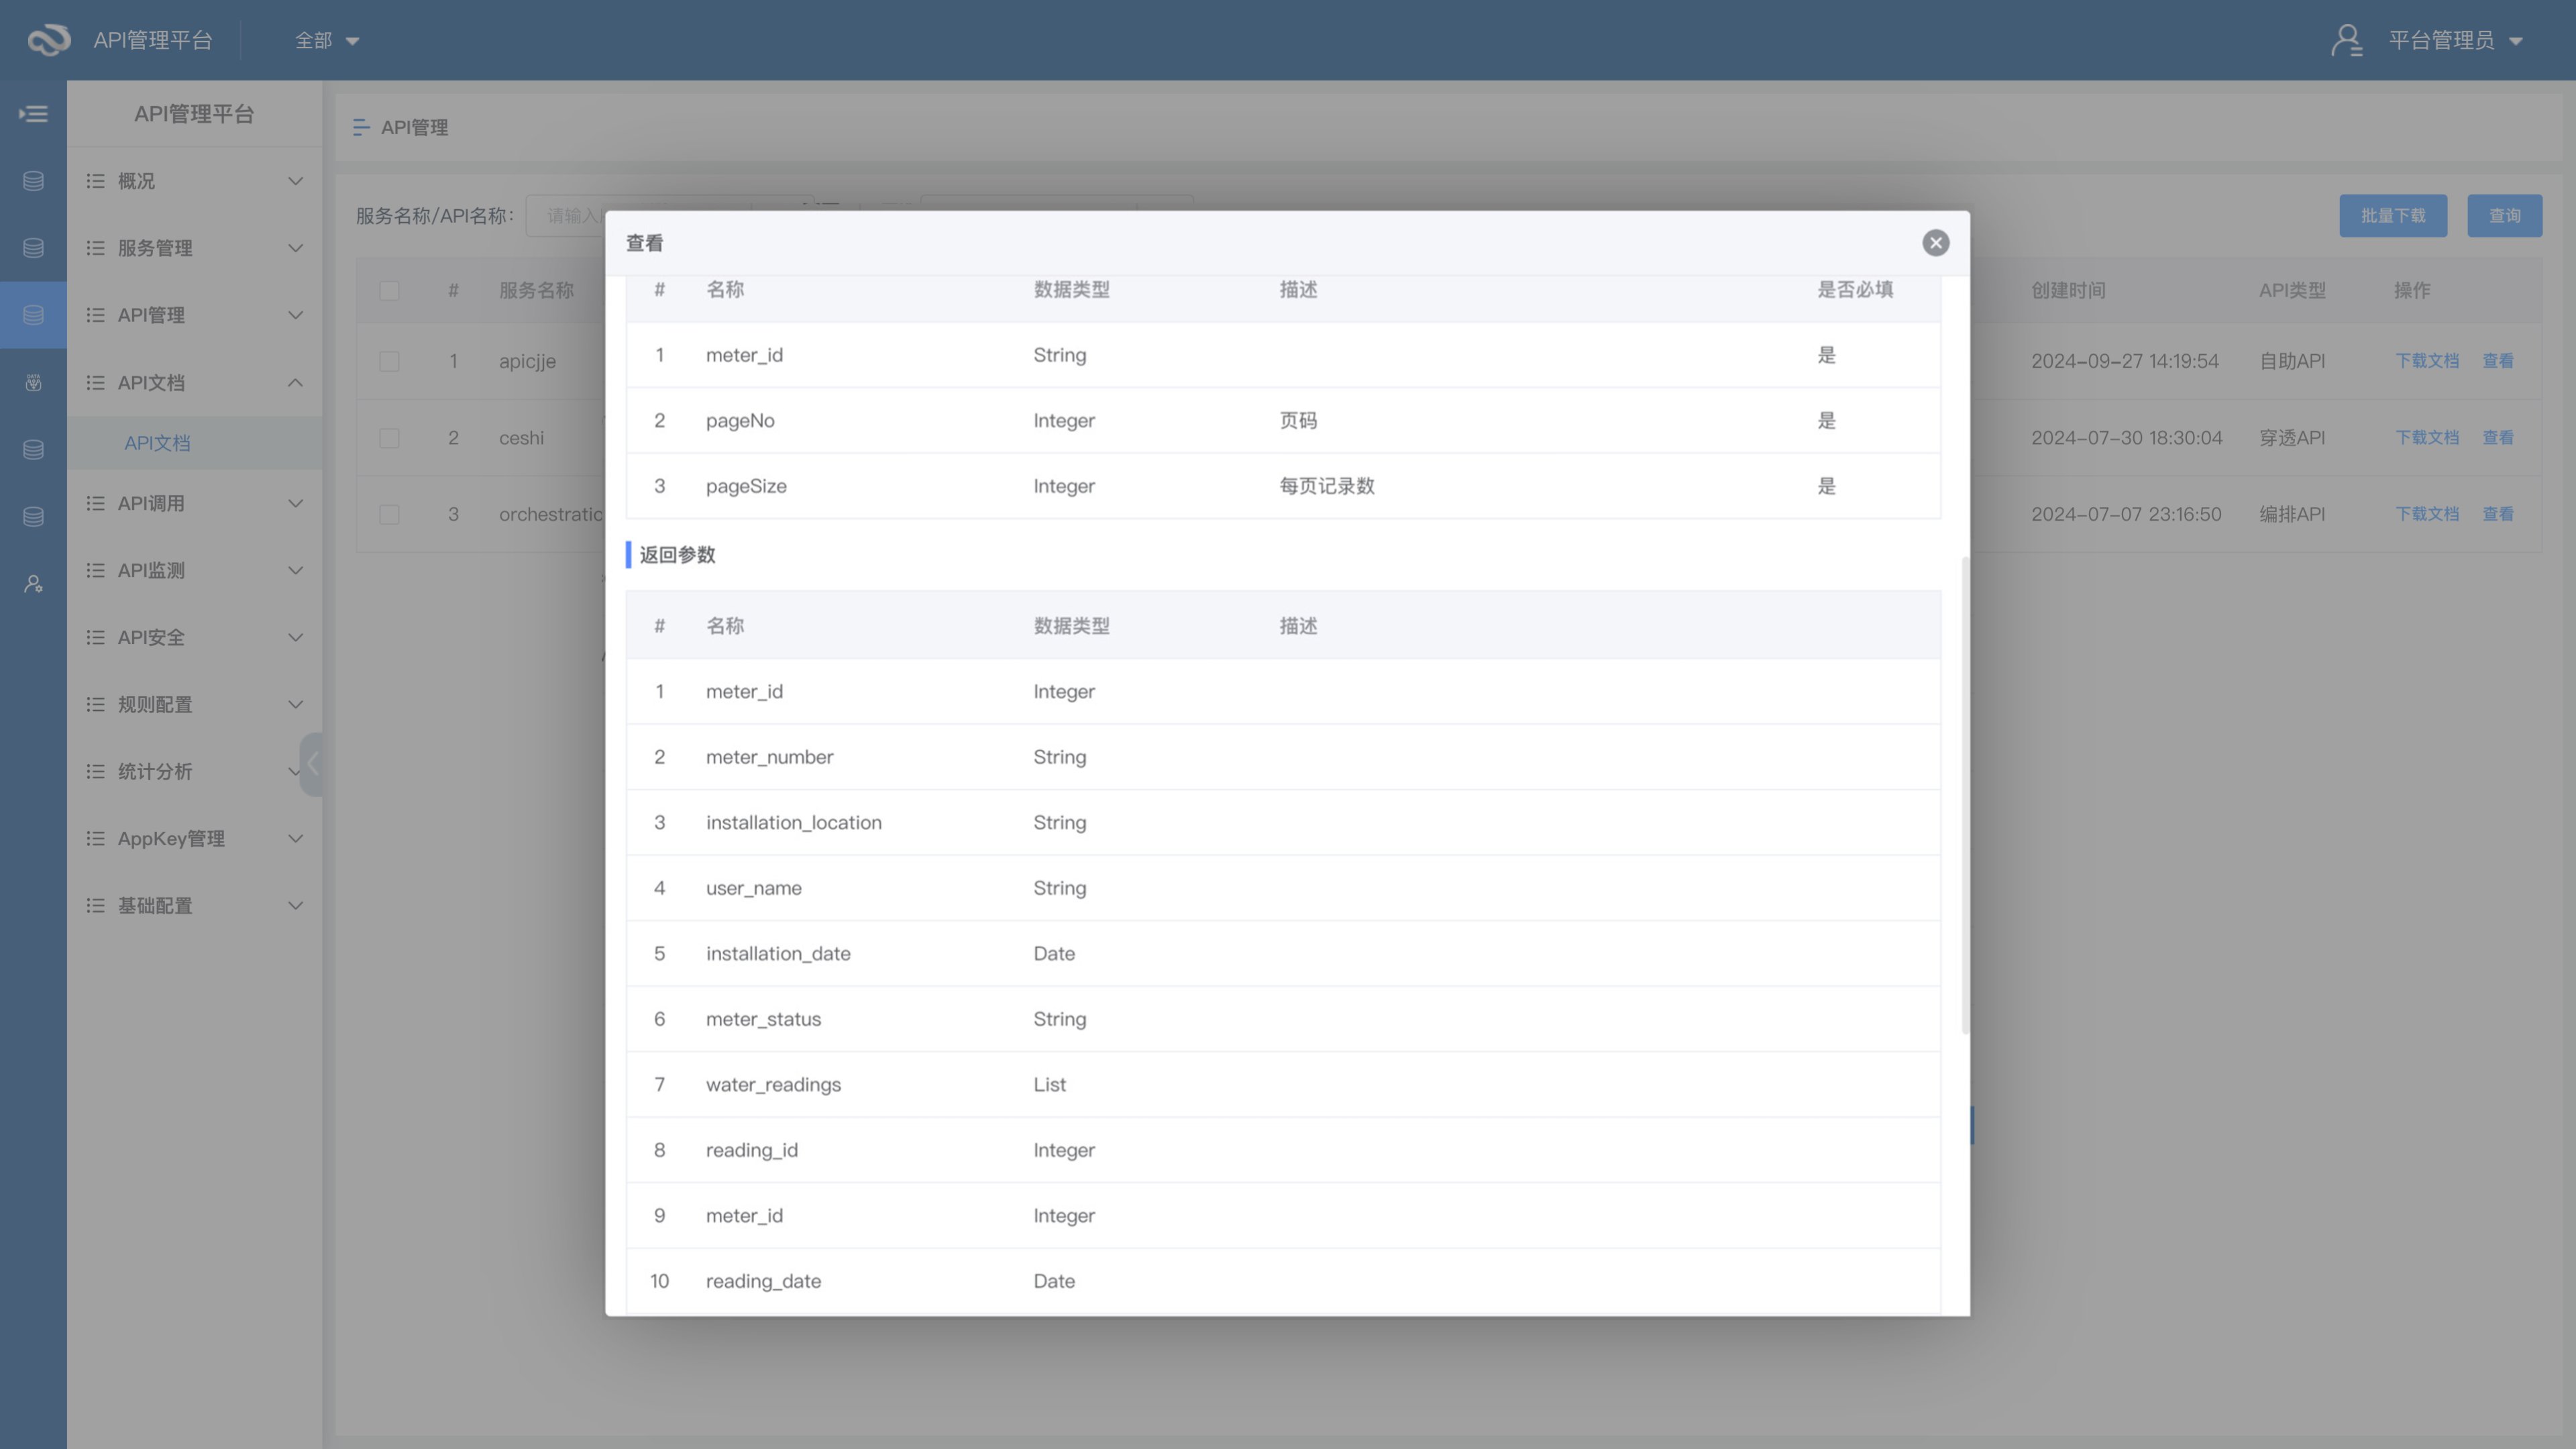This screenshot has width=2576, height=1449.
Task: Toggle the hamburger menu collapse icon
Action: (x=33, y=114)
